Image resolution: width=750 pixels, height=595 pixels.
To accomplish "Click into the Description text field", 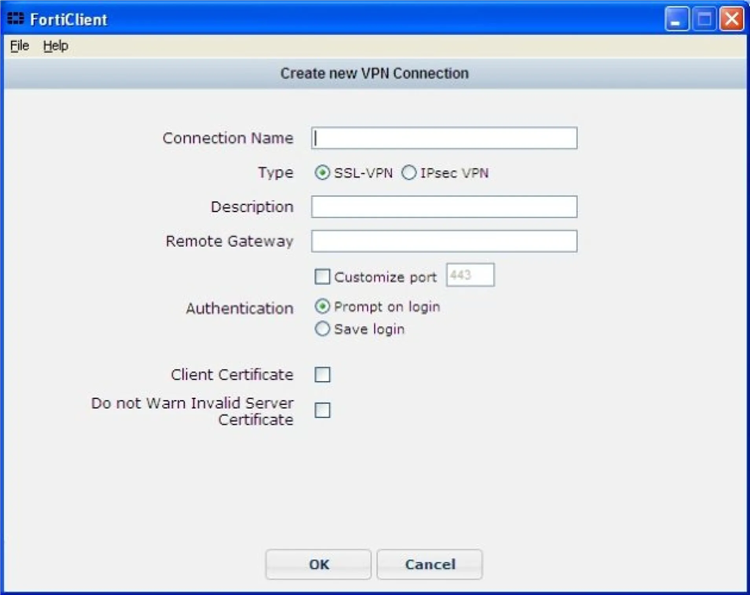I will point(444,207).
